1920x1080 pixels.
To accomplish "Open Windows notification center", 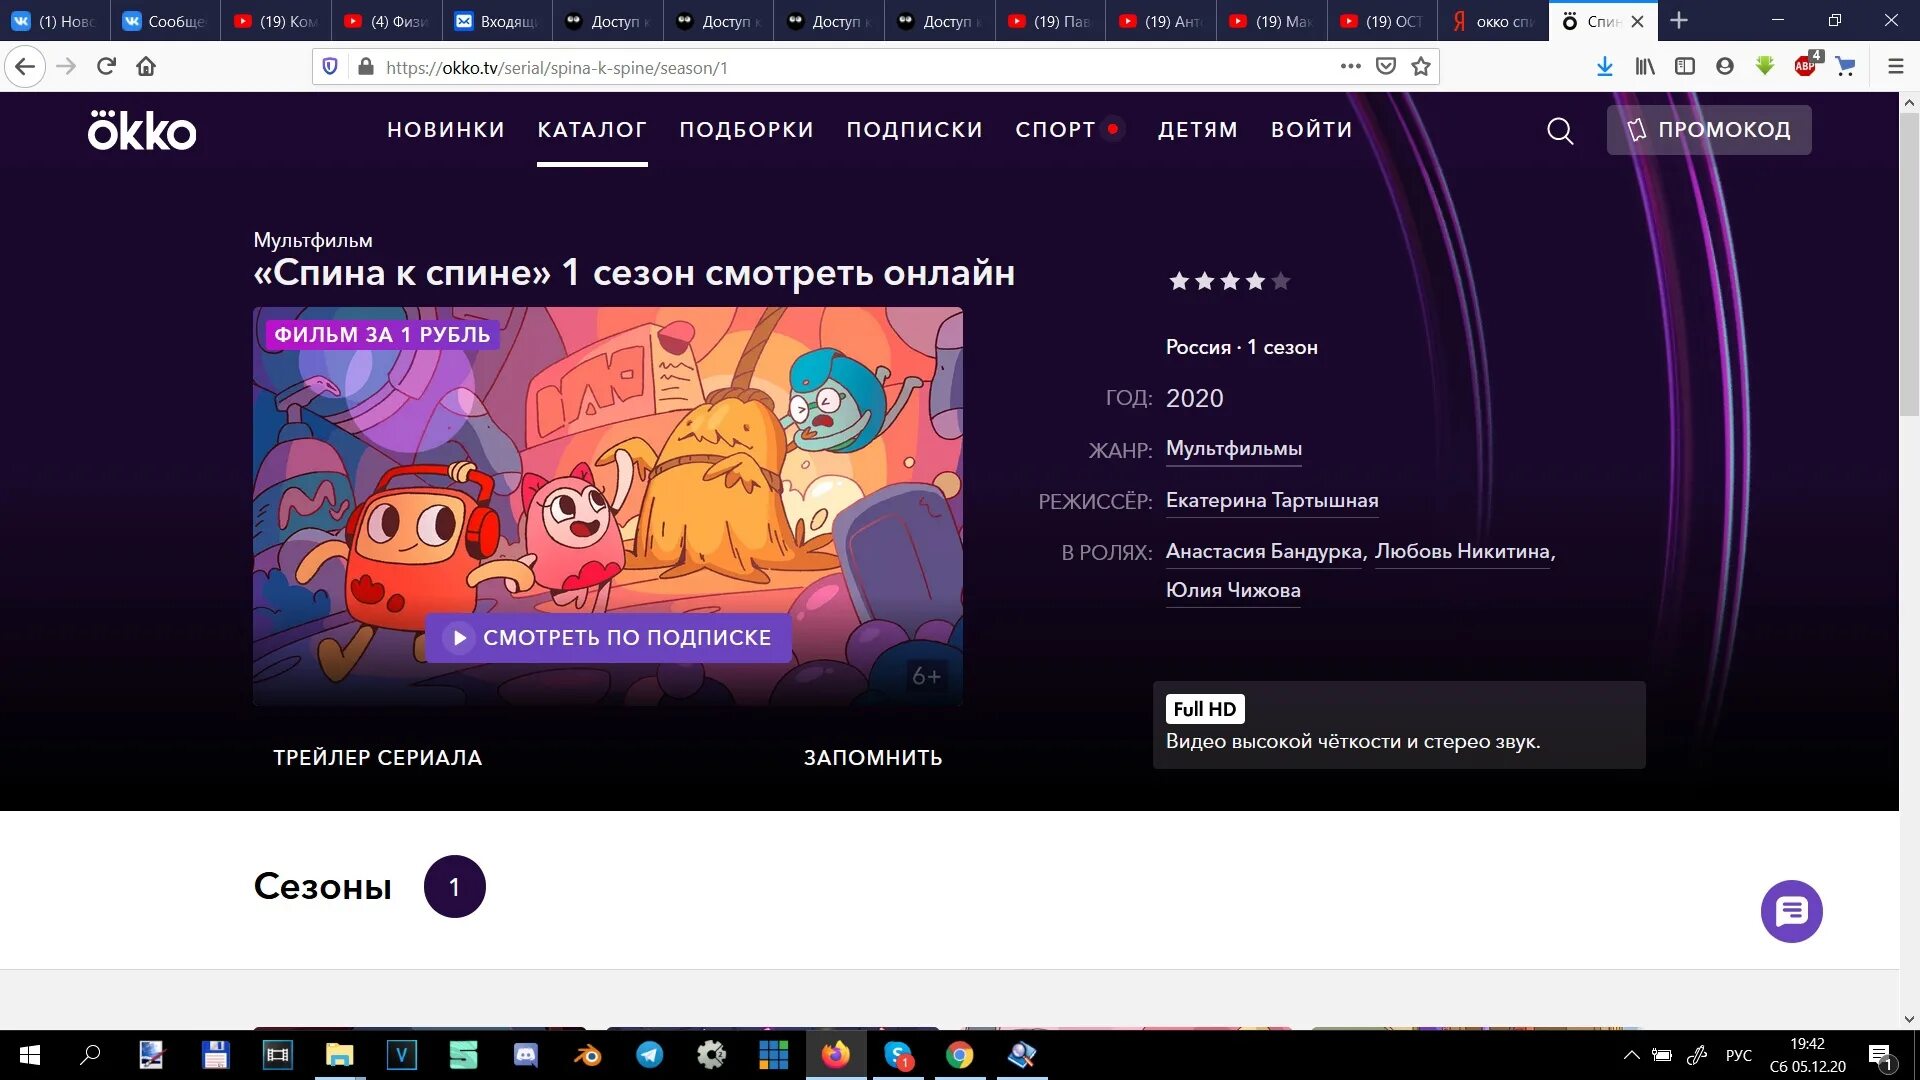I will coord(1881,1056).
